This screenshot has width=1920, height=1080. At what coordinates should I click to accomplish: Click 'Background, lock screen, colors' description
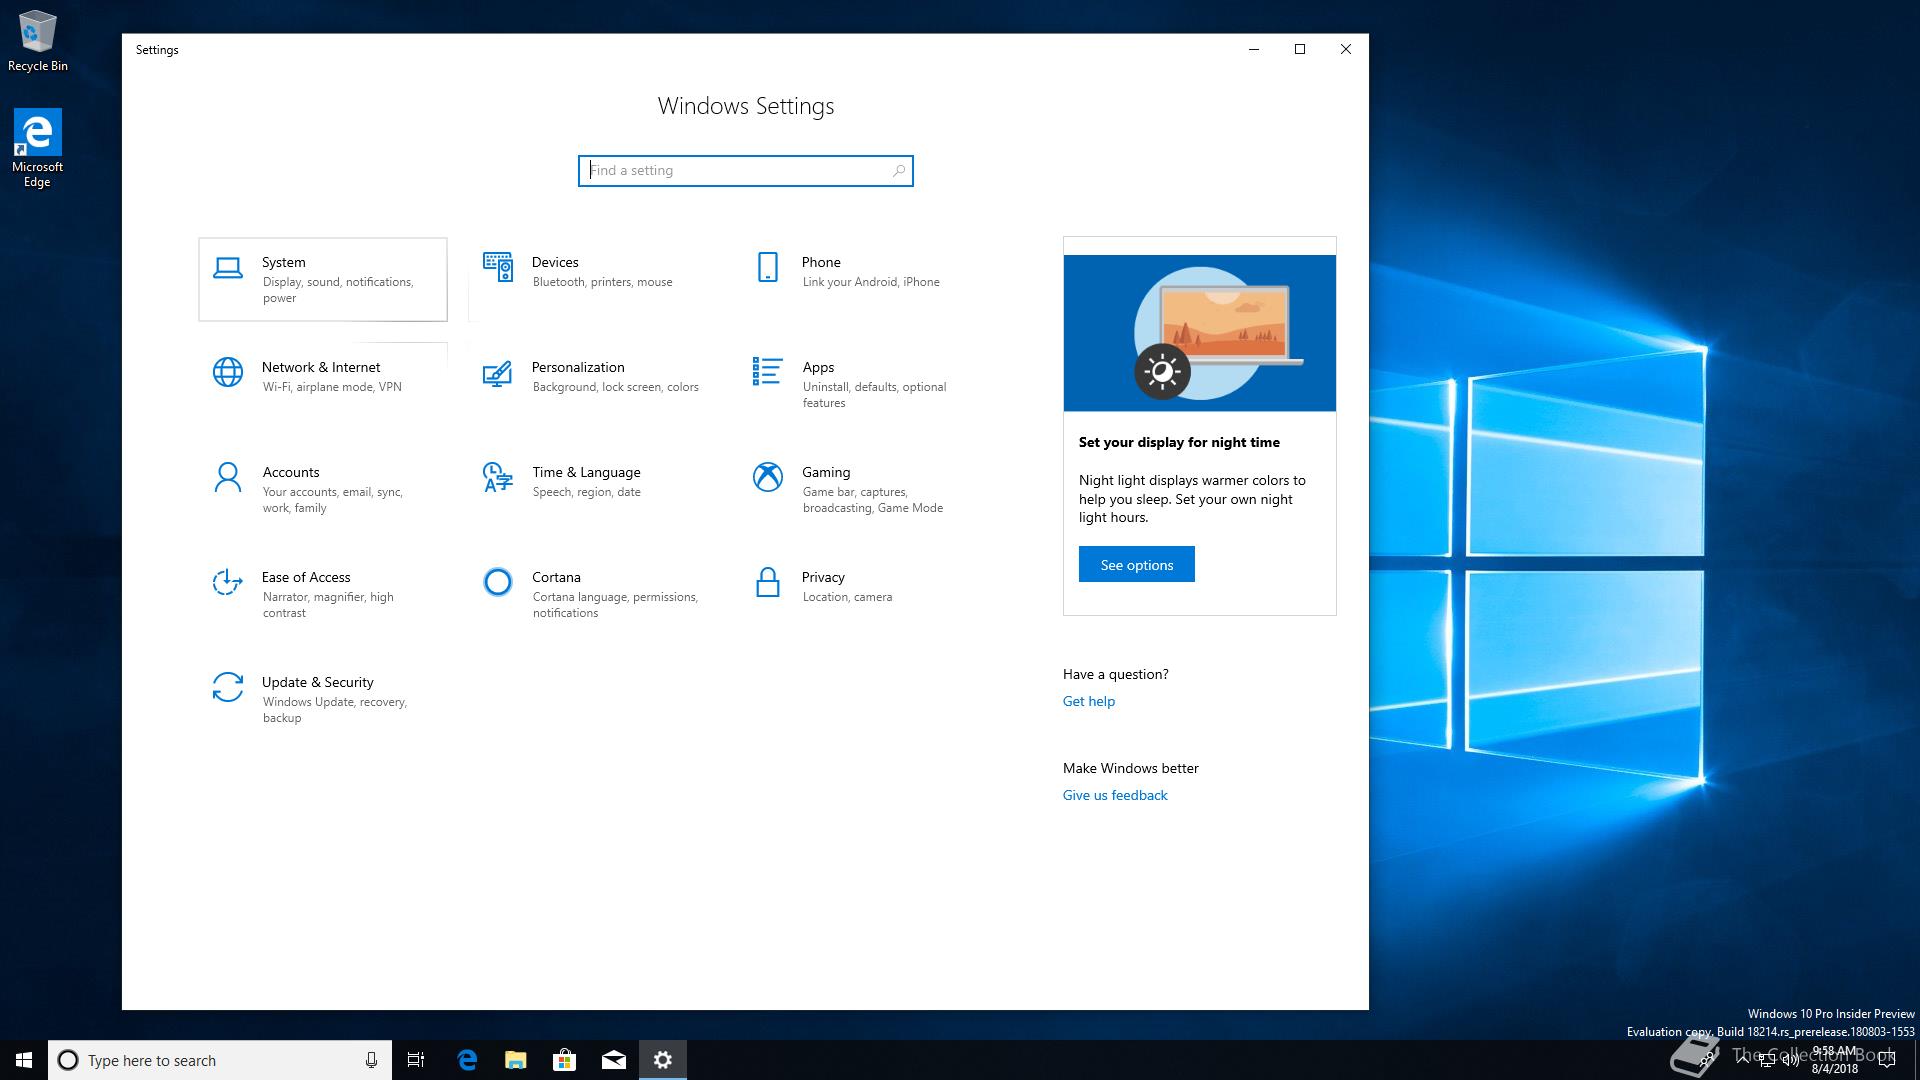pos(616,387)
